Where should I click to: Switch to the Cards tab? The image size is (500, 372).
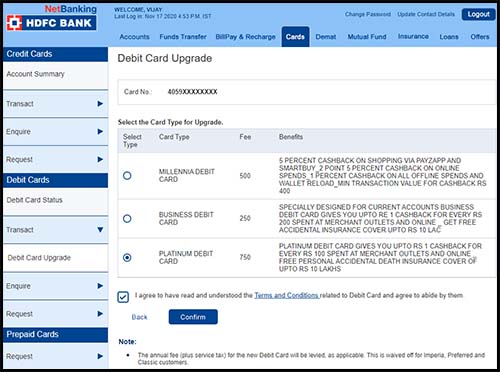point(295,37)
